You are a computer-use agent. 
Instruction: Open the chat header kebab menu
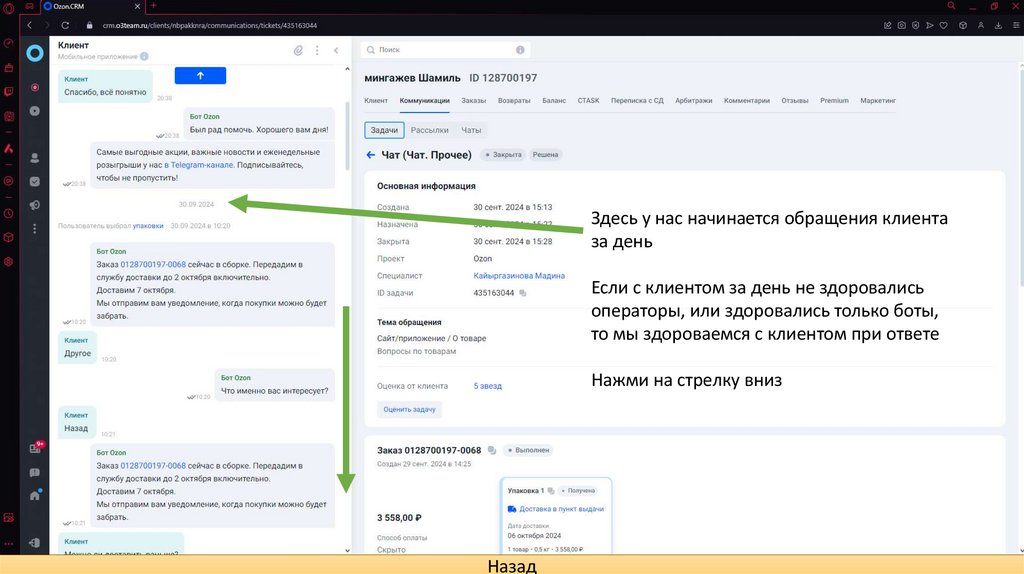[317, 50]
